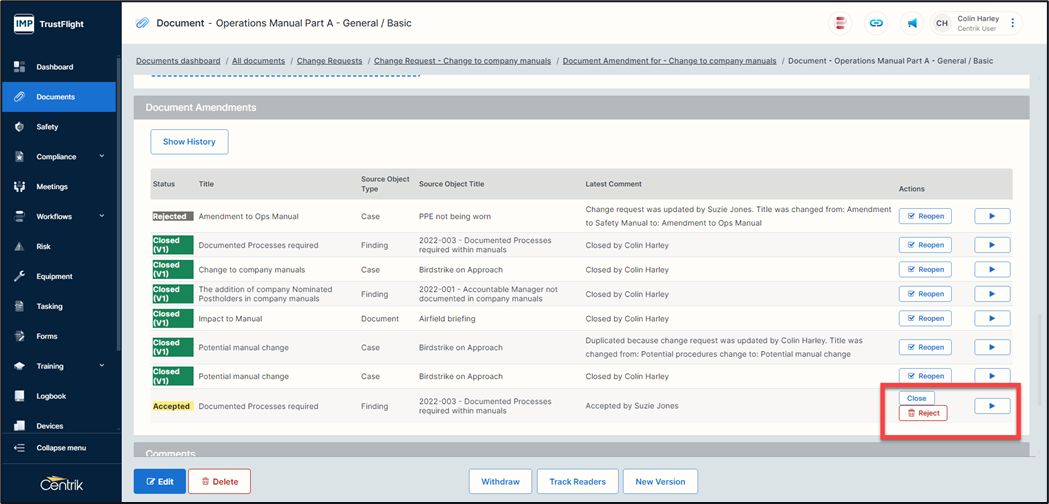Open Safety from the sidebar

47,127
